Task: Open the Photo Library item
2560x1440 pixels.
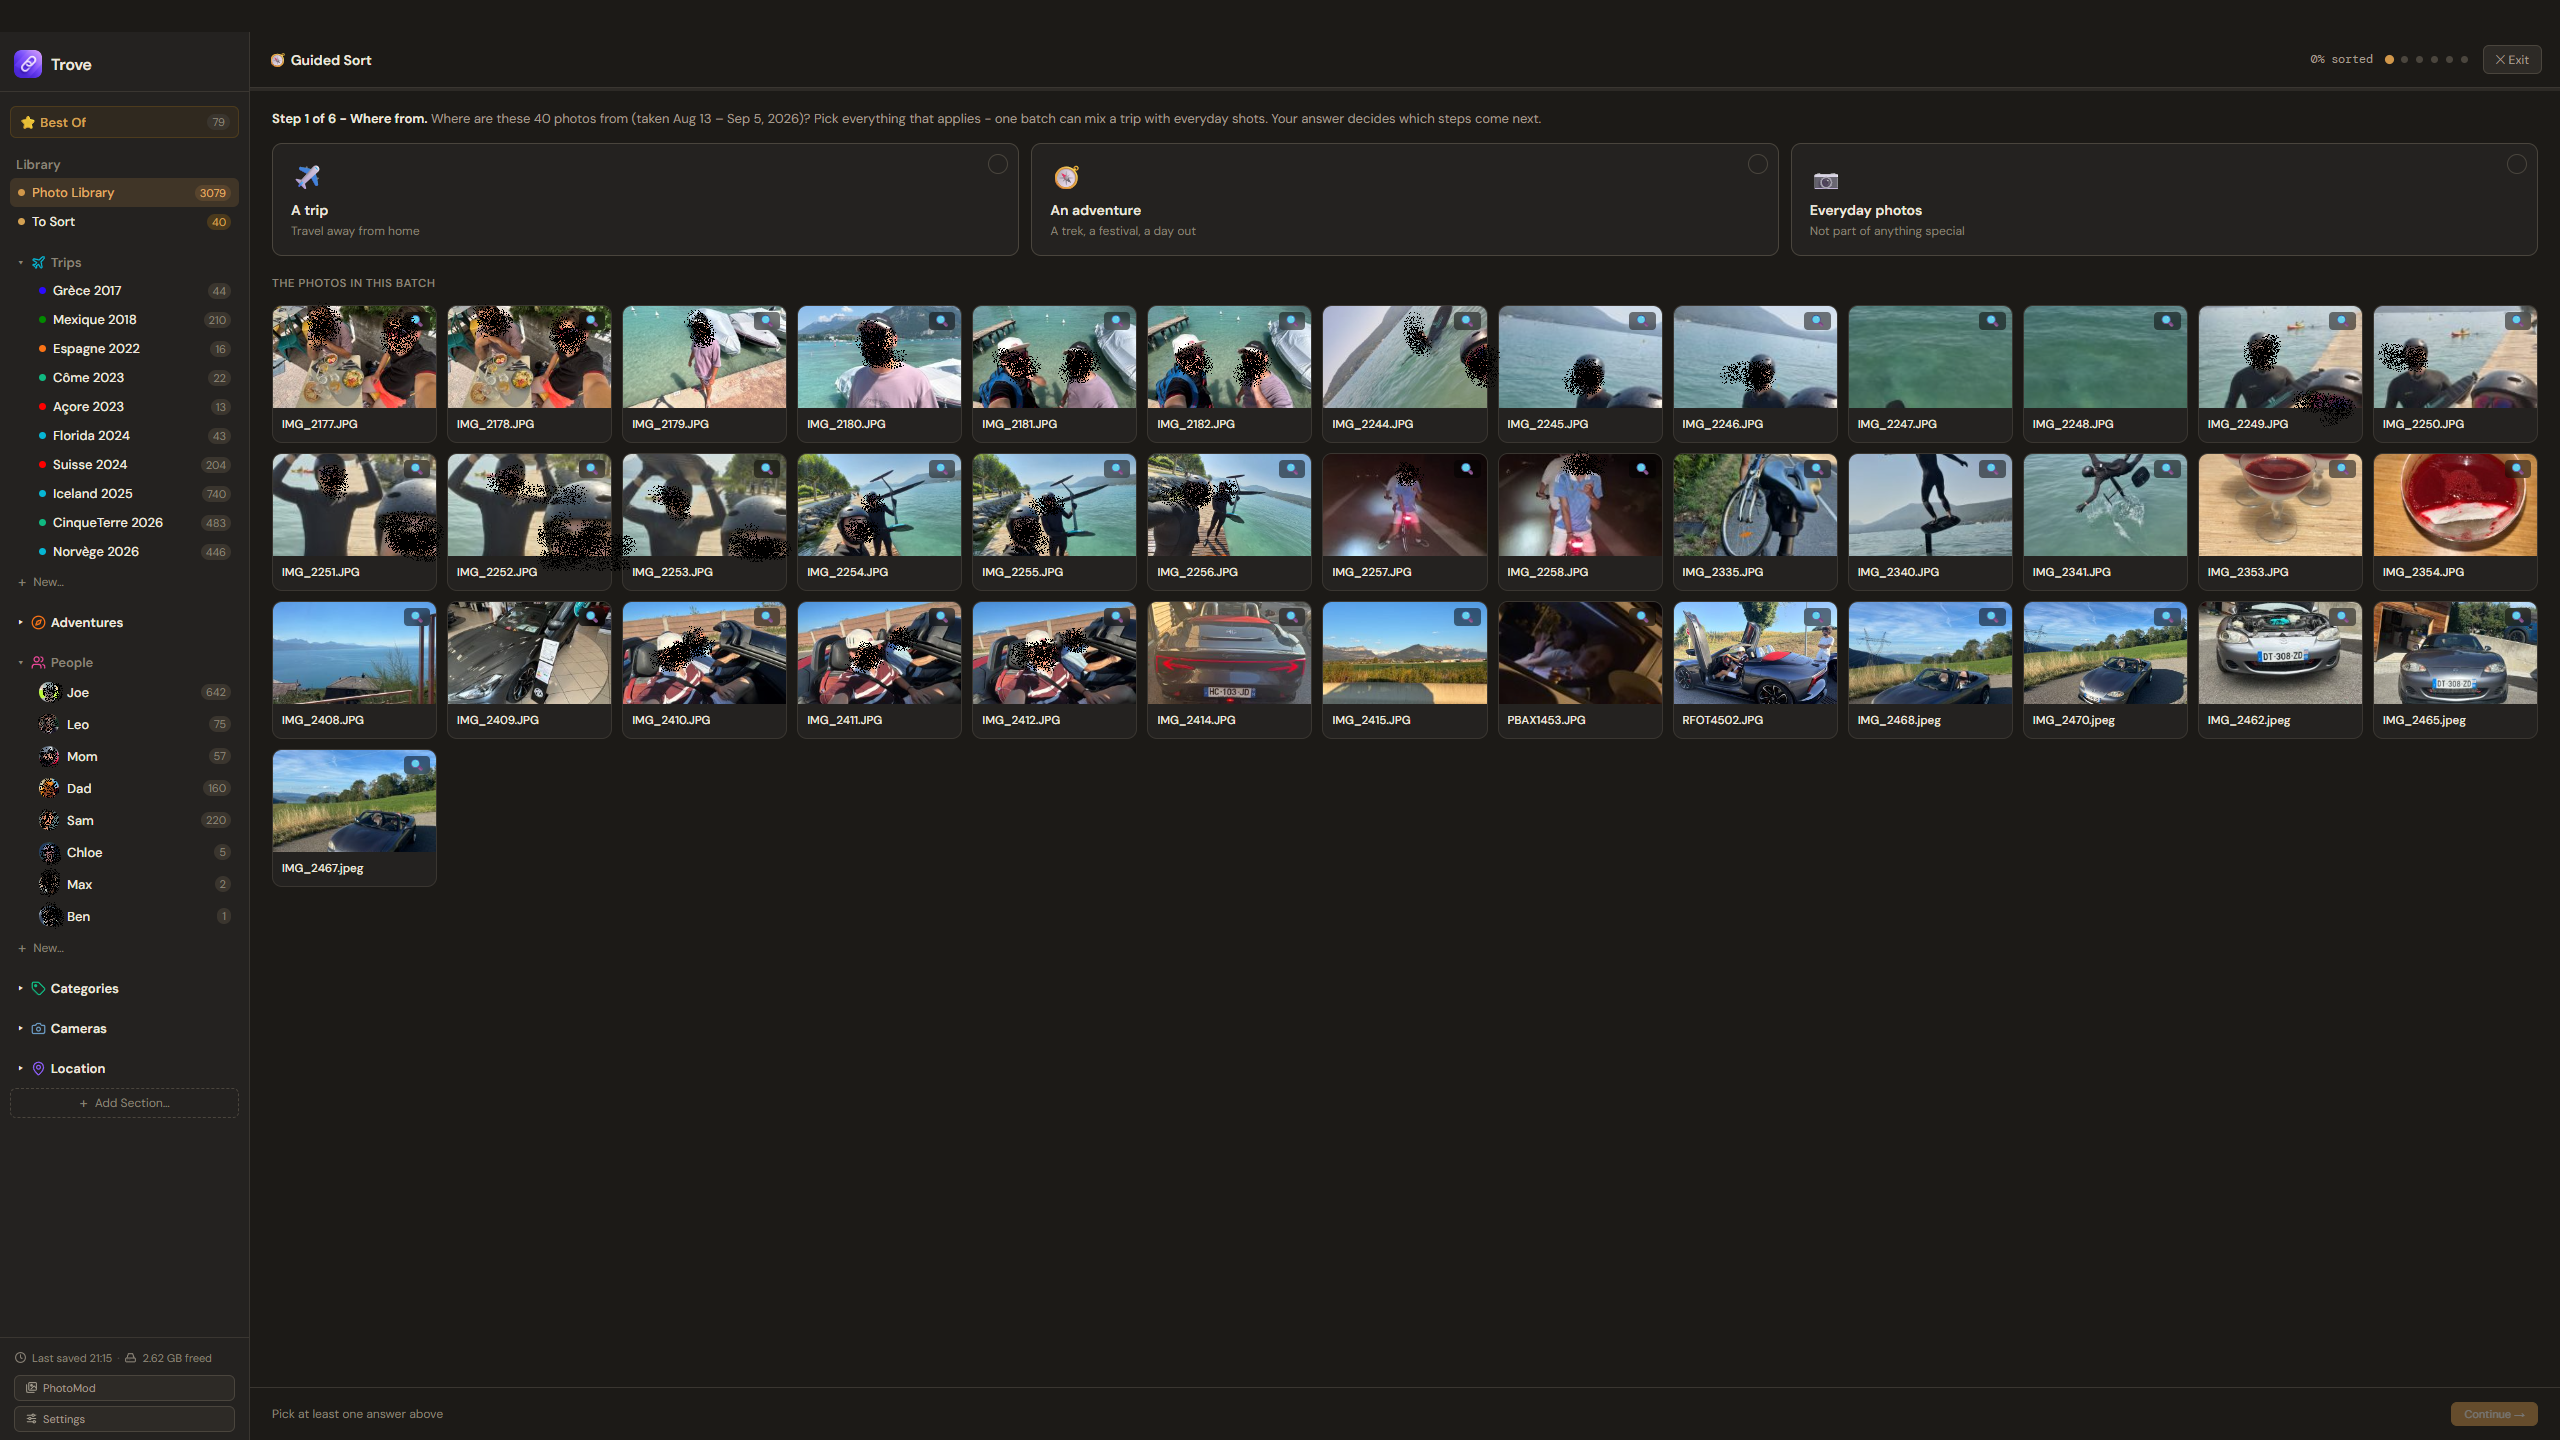Action: (124, 192)
